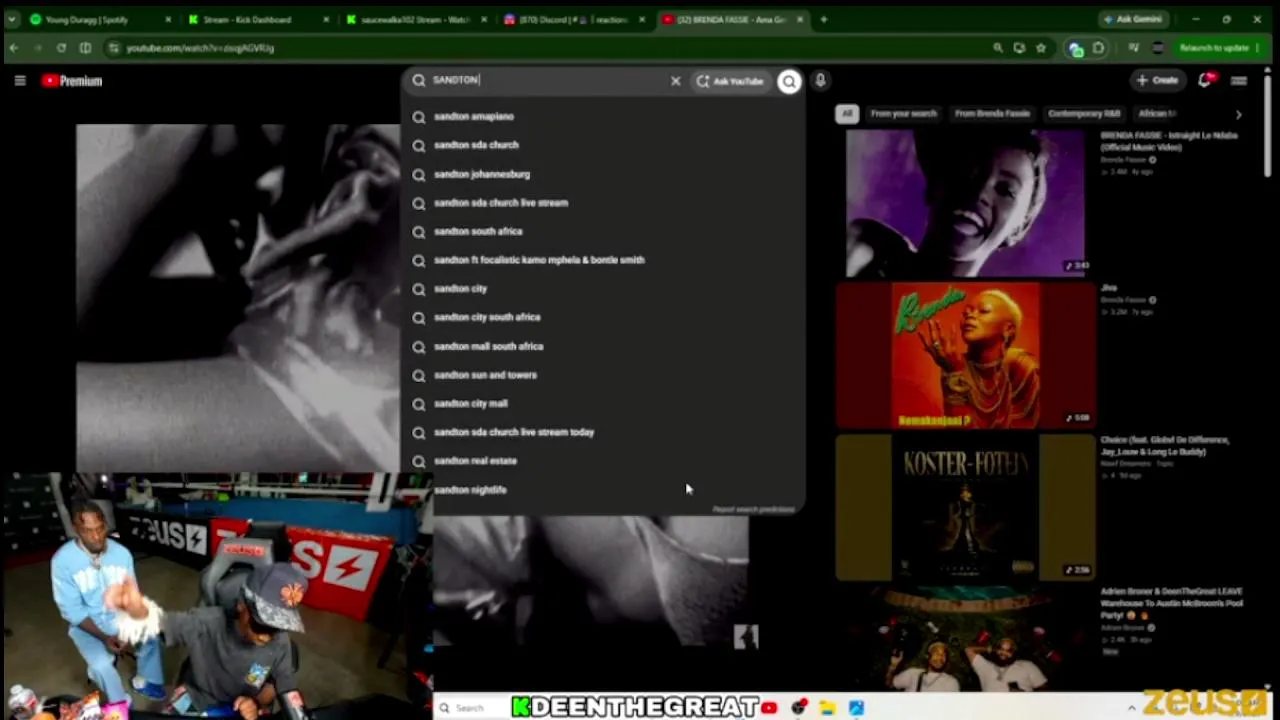The image size is (1280, 720).
Task: Choose suggestion 'sandton johannesburg'
Action: 604,174
